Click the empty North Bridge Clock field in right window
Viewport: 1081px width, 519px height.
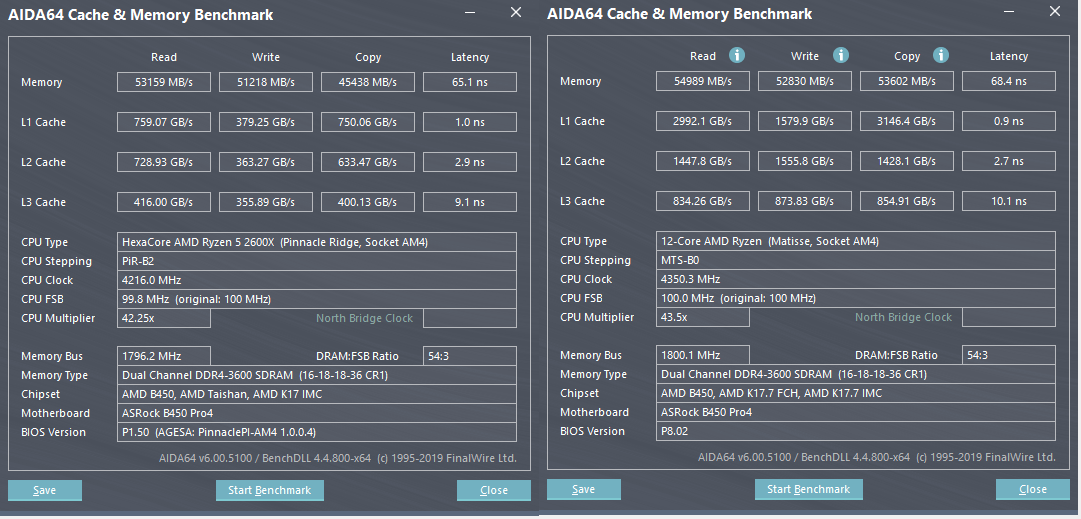pyautogui.click(x=1009, y=317)
